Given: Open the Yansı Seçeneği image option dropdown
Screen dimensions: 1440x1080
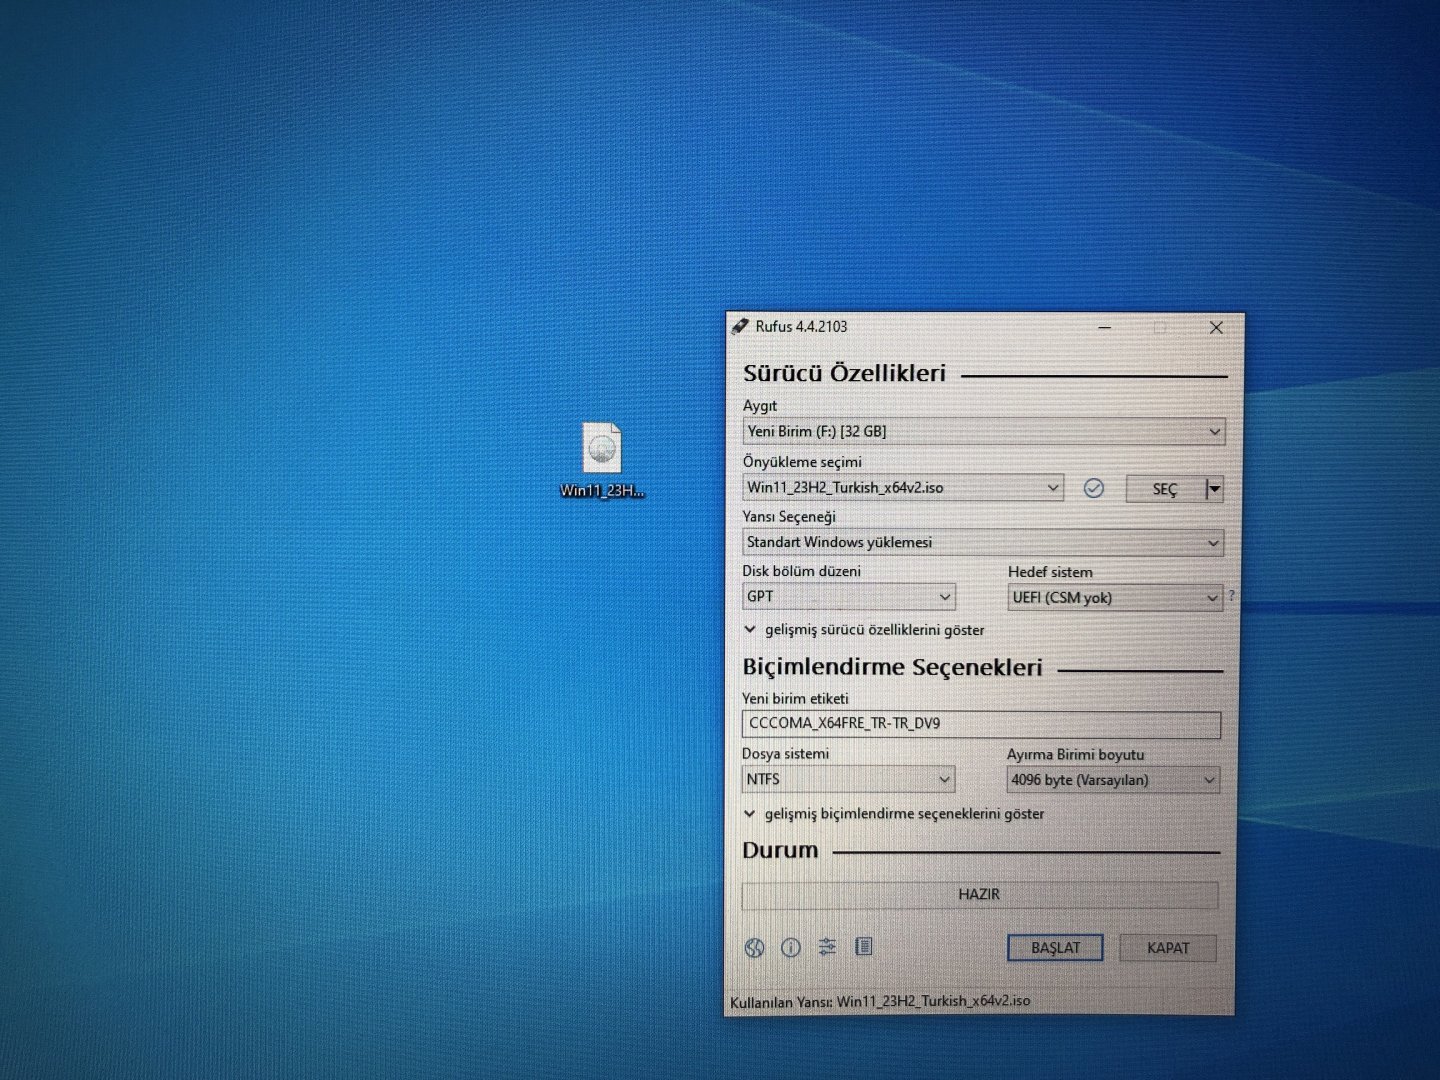Looking at the screenshot, I should [x=983, y=542].
